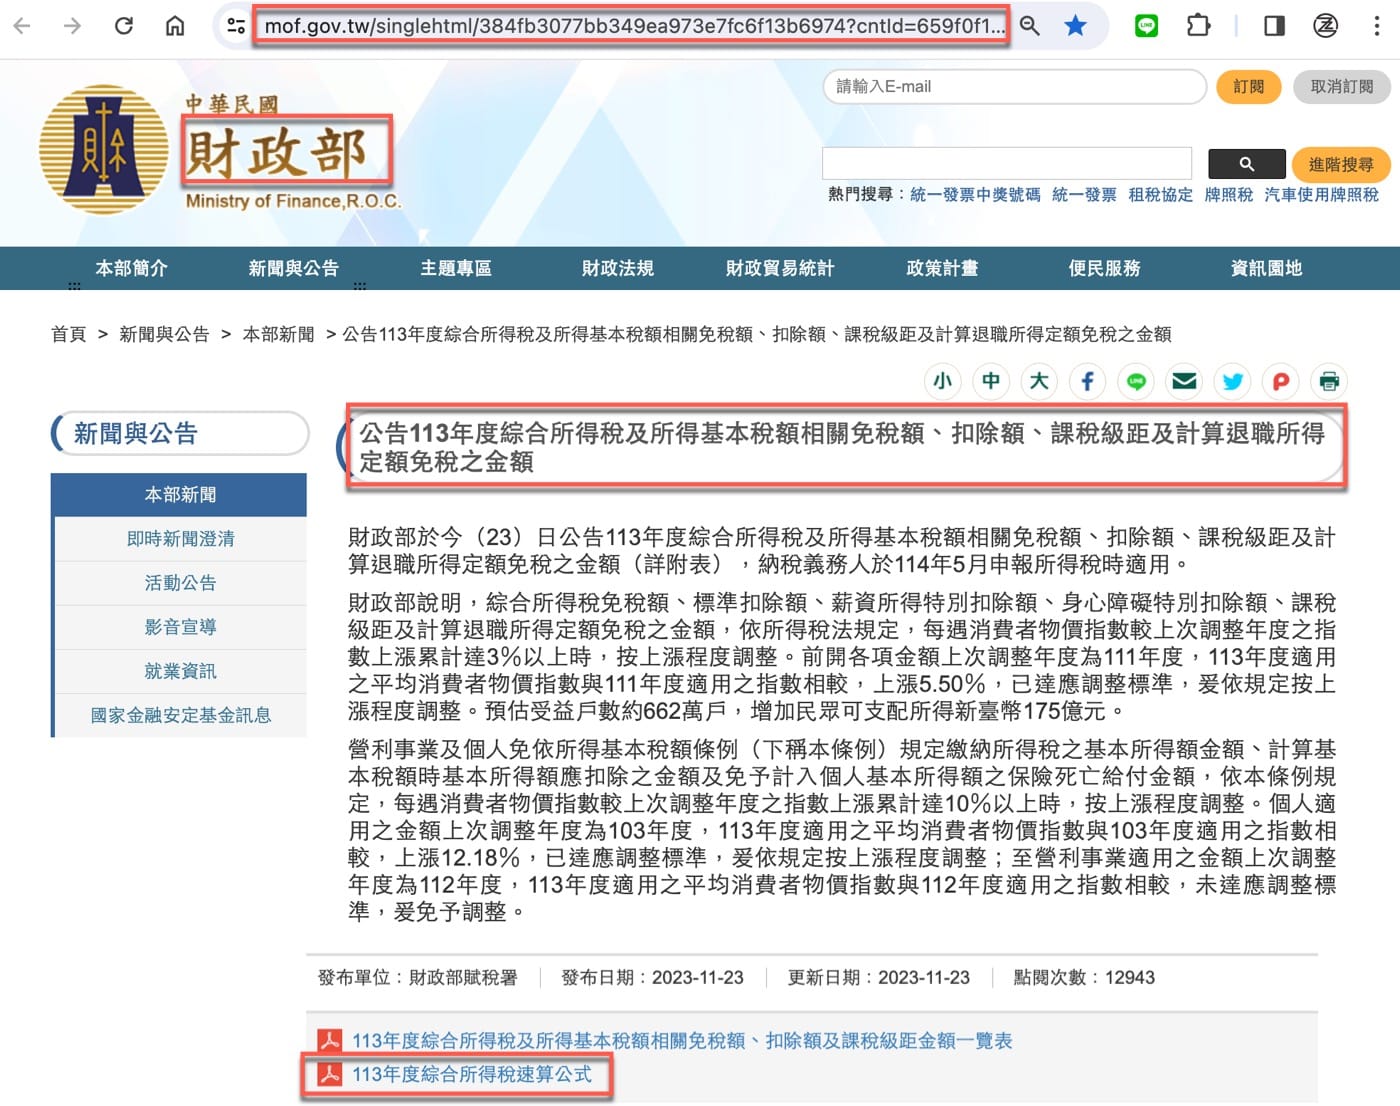Open the extensions puzzle menu
The width and height of the screenshot is (1400, 1106).
click(x=1198, y=26)
